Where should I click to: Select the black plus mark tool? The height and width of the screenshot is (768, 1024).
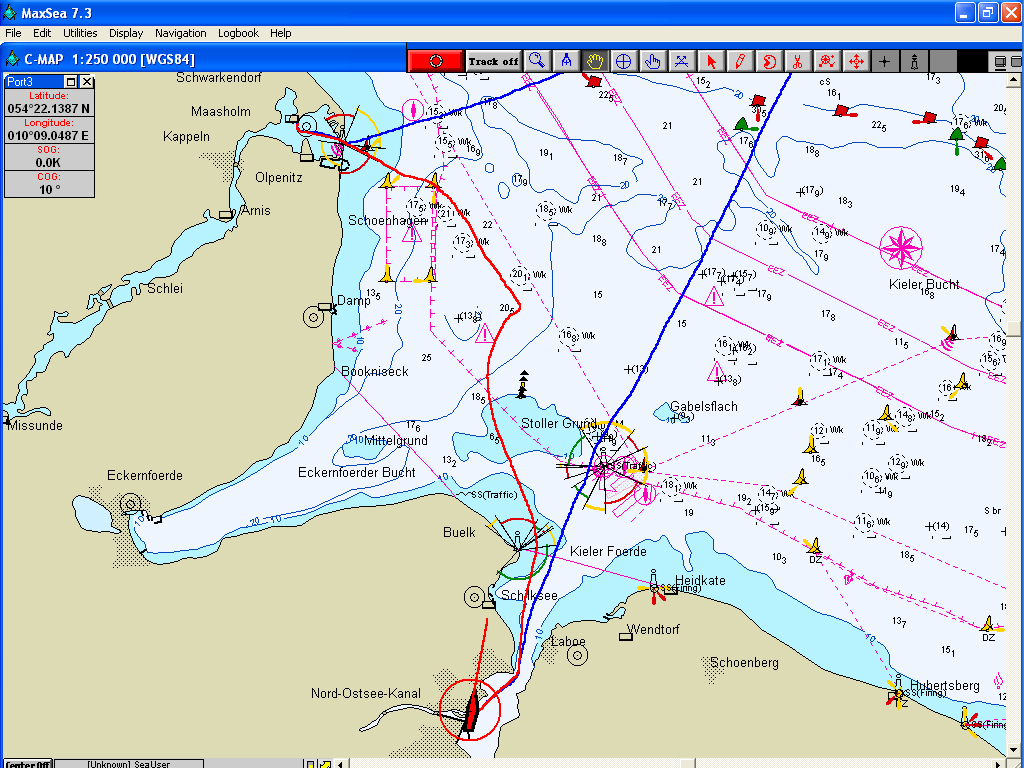click(x=884, y=61)
